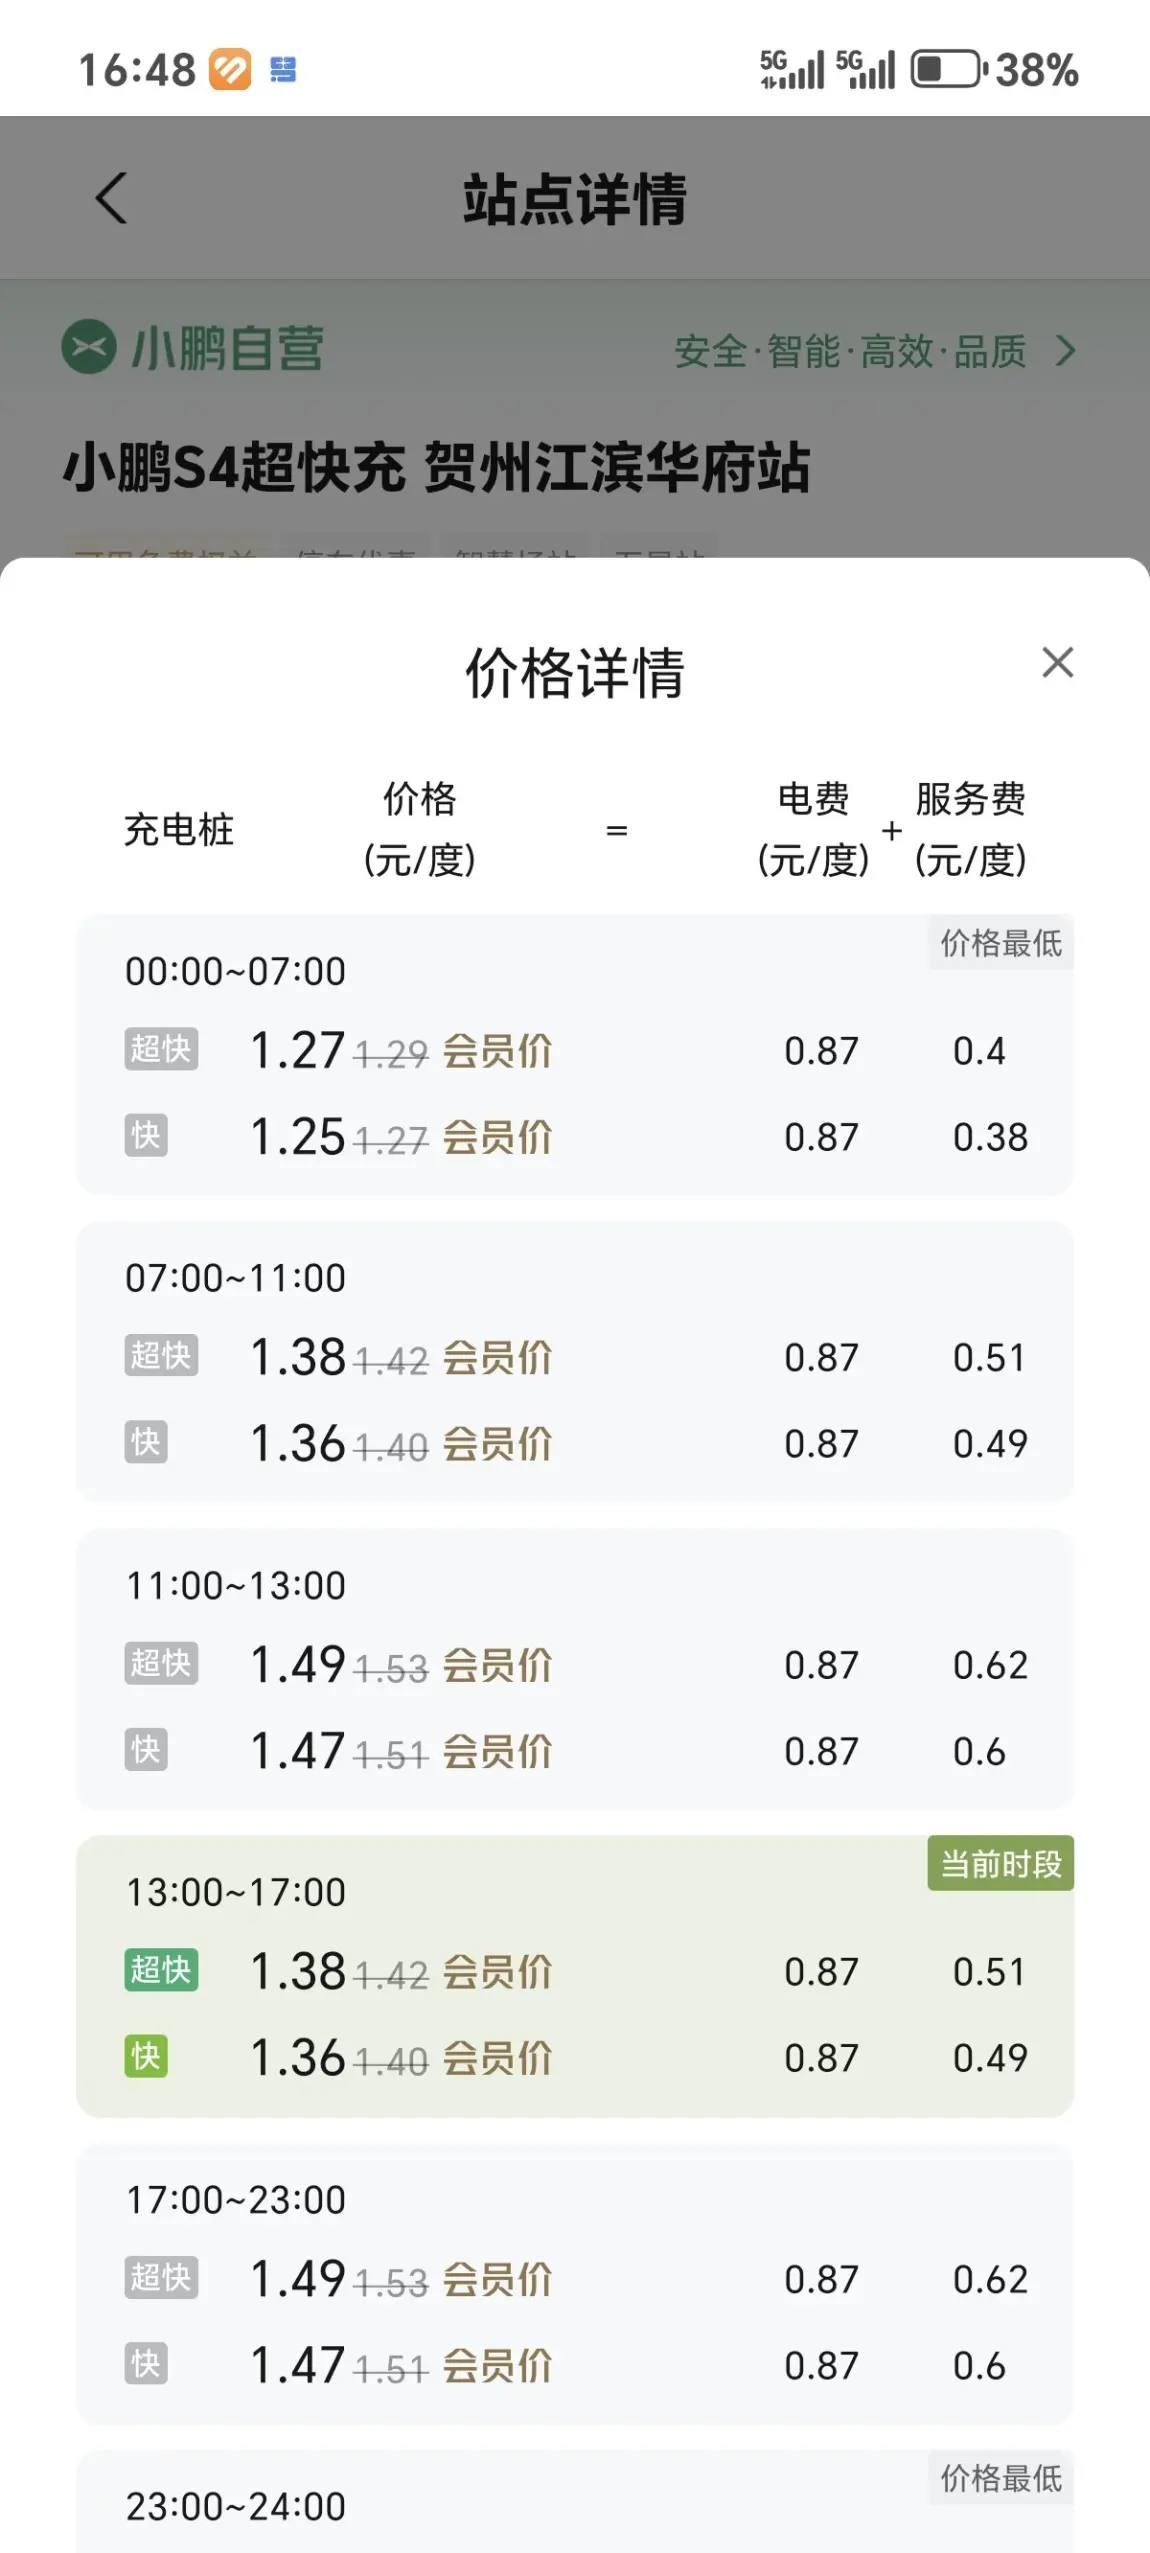Tap the green 超快 badge in 13:00~17:00

(161, 1970)
